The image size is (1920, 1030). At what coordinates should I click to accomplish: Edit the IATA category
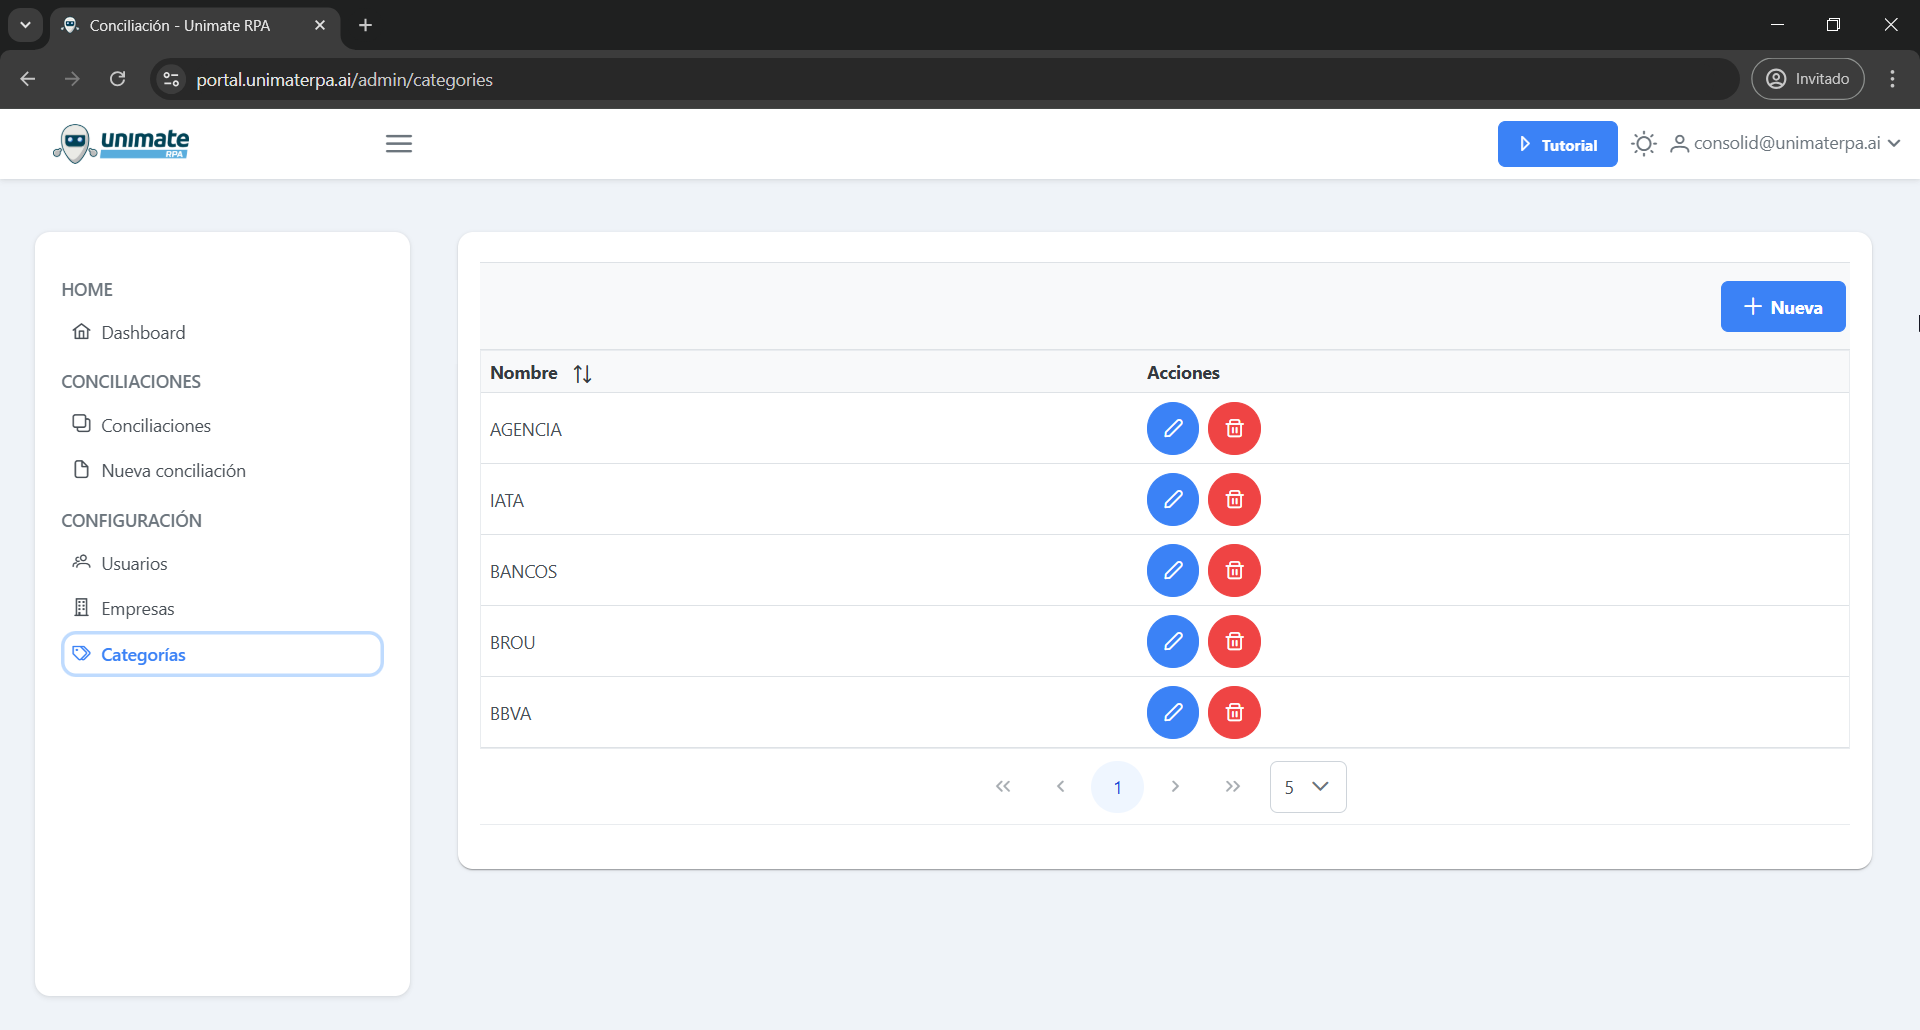pos(1173,500)
